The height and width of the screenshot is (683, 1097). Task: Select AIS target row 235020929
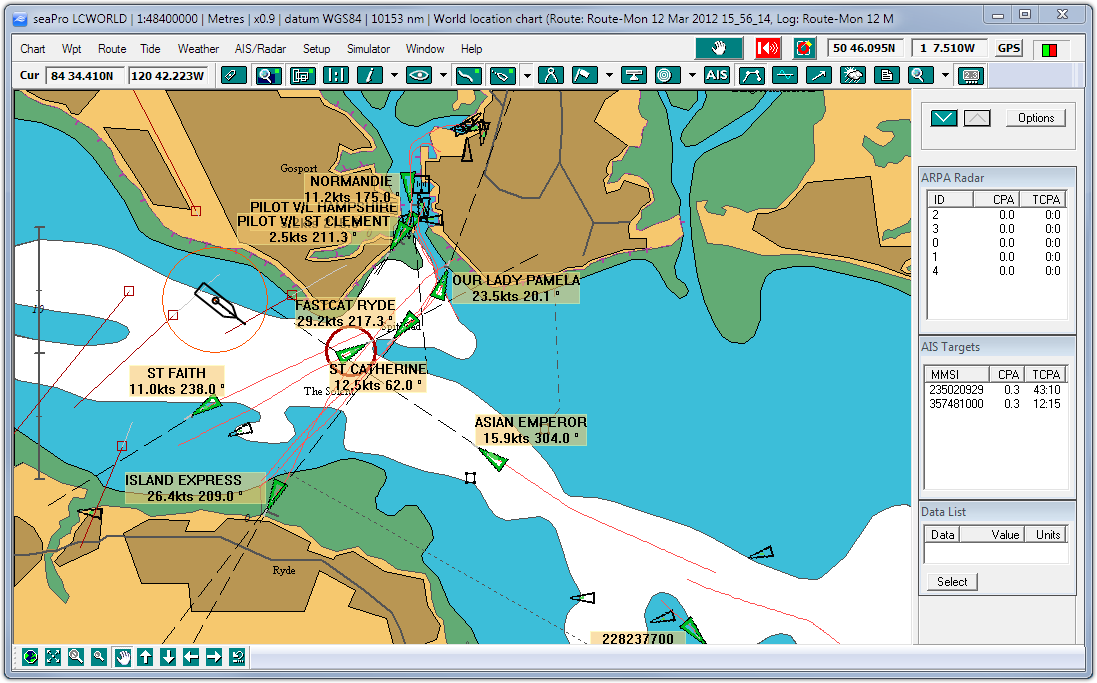point(996,390)
